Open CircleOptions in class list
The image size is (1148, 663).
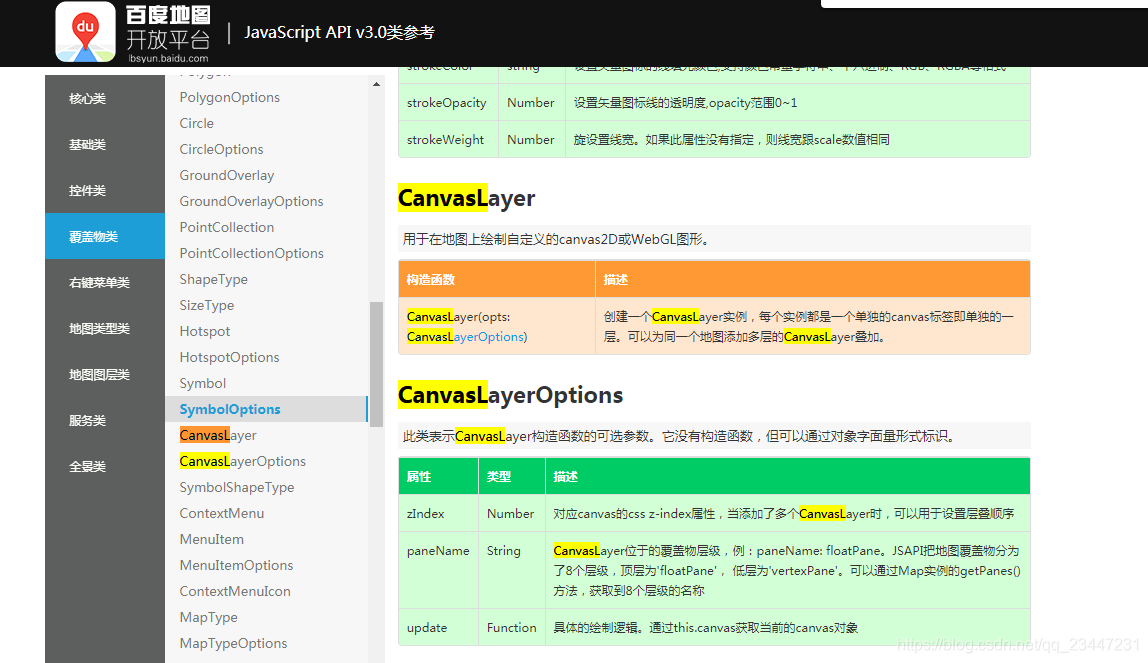[x=221, y=149]
